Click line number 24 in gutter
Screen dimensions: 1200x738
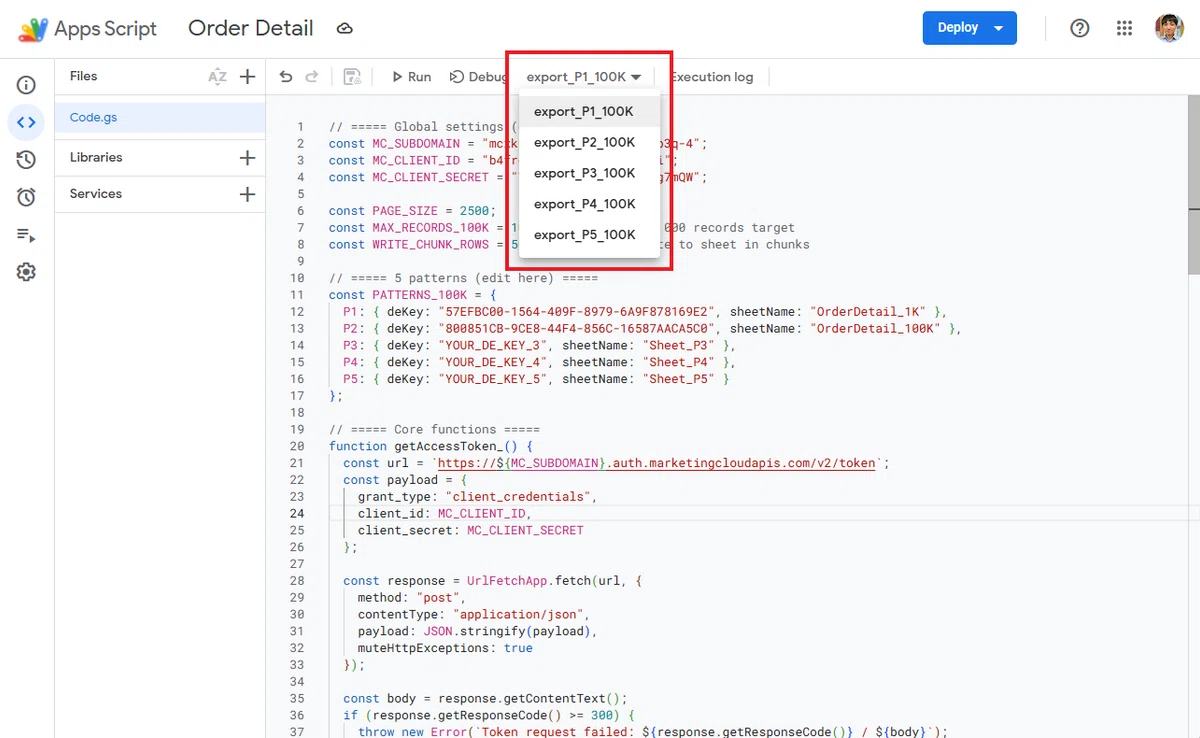pyautogui.click(x=297, y=514)
